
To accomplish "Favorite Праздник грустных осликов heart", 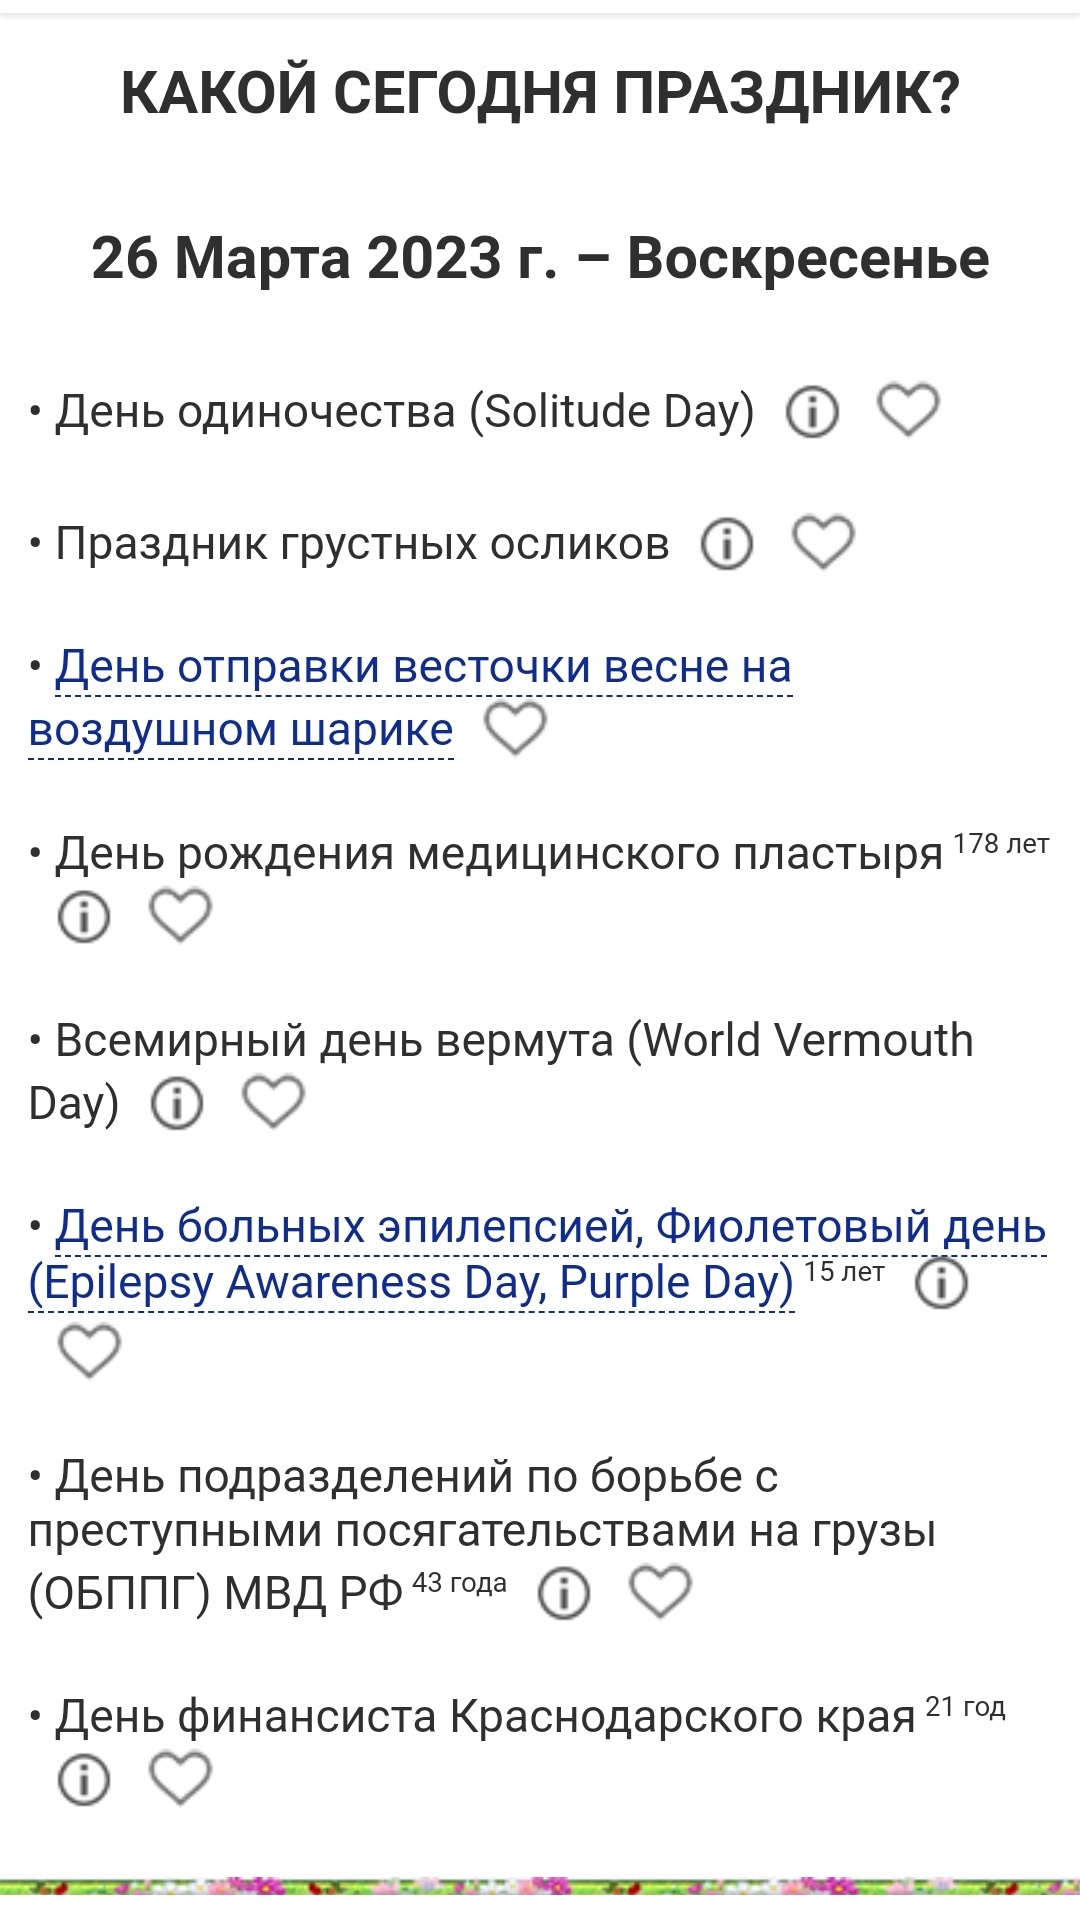I will [823, 543].
